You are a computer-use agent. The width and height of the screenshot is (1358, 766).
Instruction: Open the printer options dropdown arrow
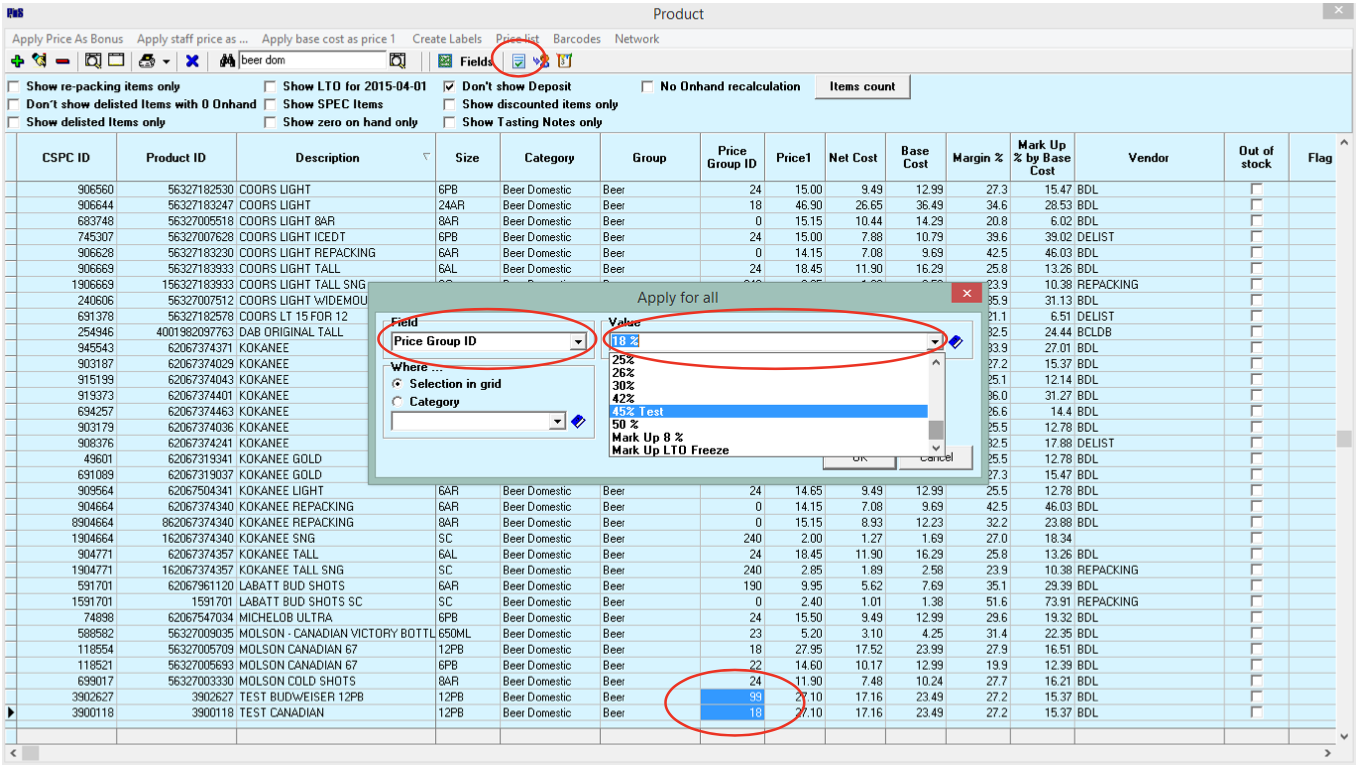click(166, 62)
